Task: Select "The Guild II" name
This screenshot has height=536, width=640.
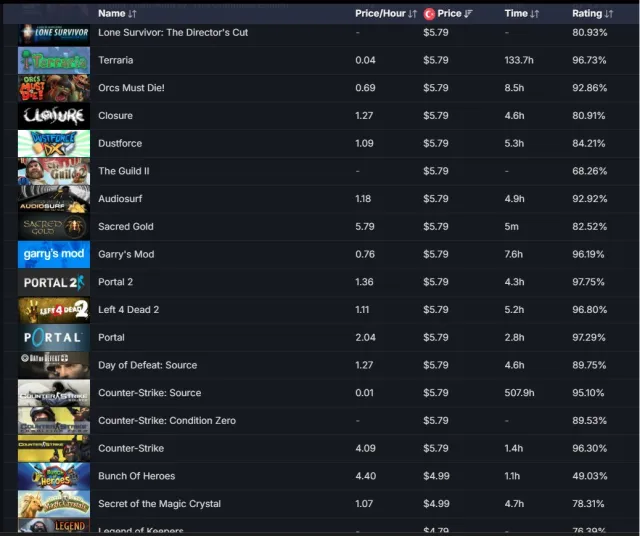Action: [124, 171]
